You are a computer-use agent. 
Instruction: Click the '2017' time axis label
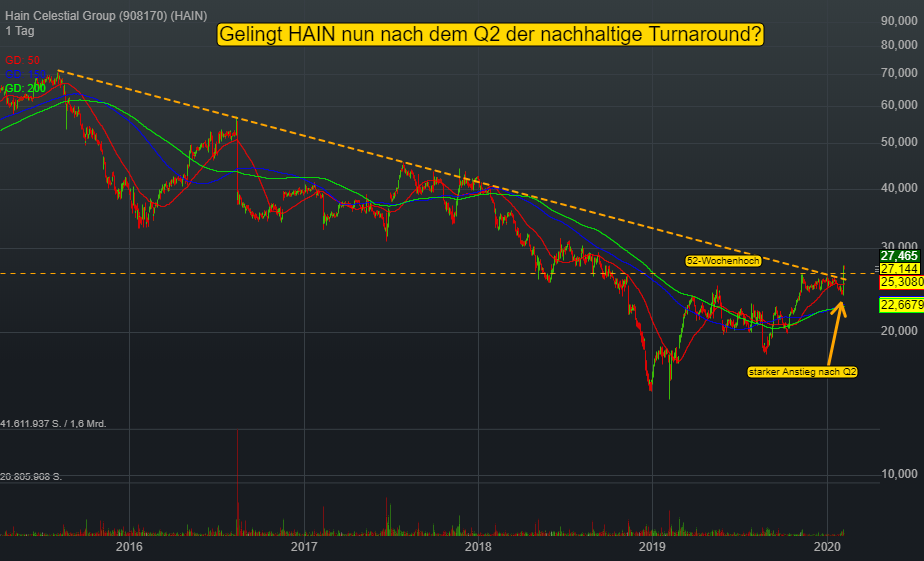[x=303, y=547]
